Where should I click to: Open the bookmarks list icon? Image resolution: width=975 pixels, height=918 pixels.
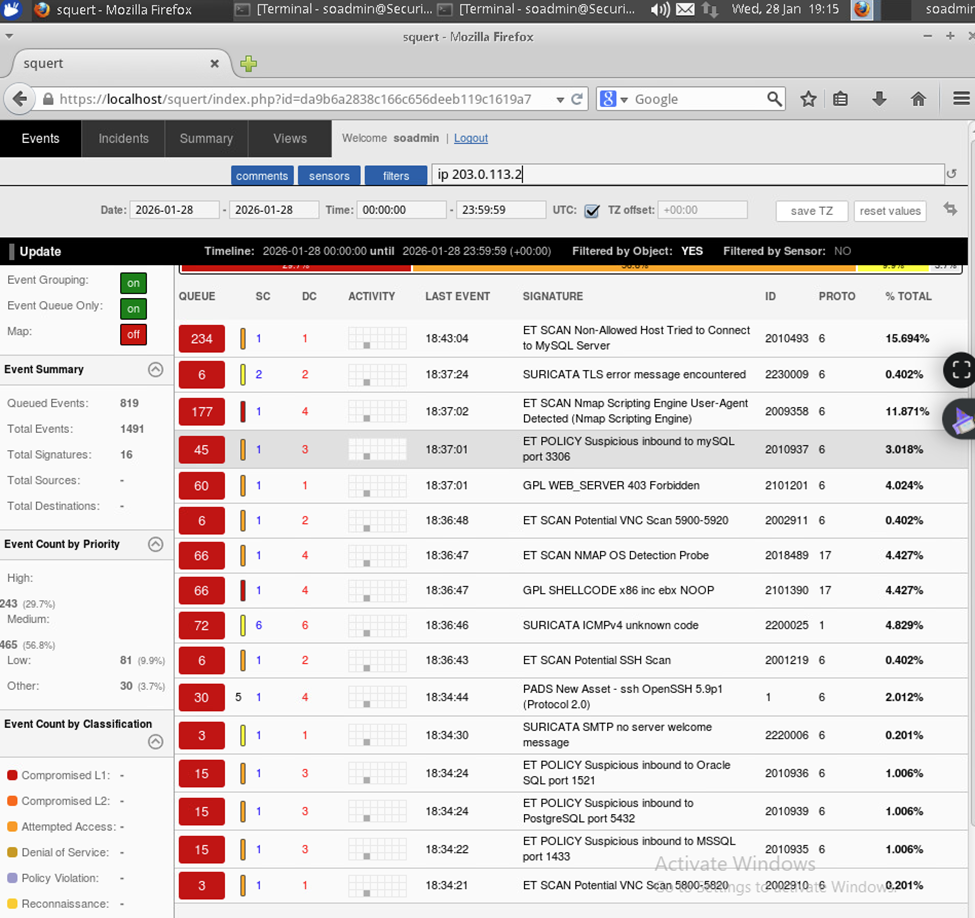pyautogui.click(x=840, y=99)
